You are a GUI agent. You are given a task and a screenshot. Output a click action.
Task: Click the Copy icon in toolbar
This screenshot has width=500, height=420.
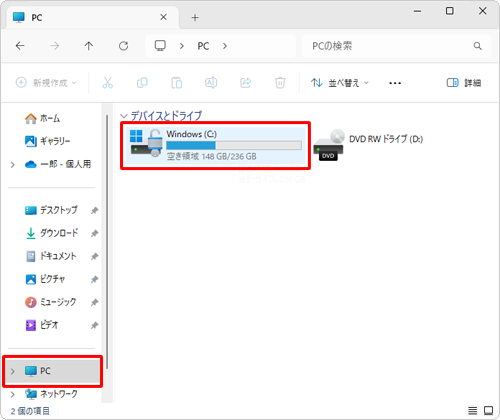point(142,82)
